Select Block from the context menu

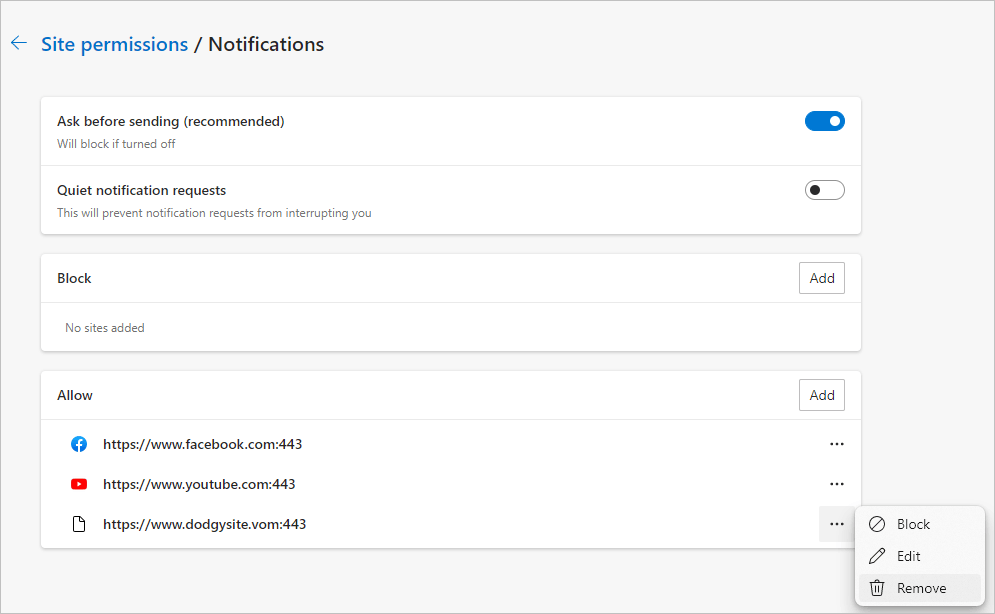913,524
